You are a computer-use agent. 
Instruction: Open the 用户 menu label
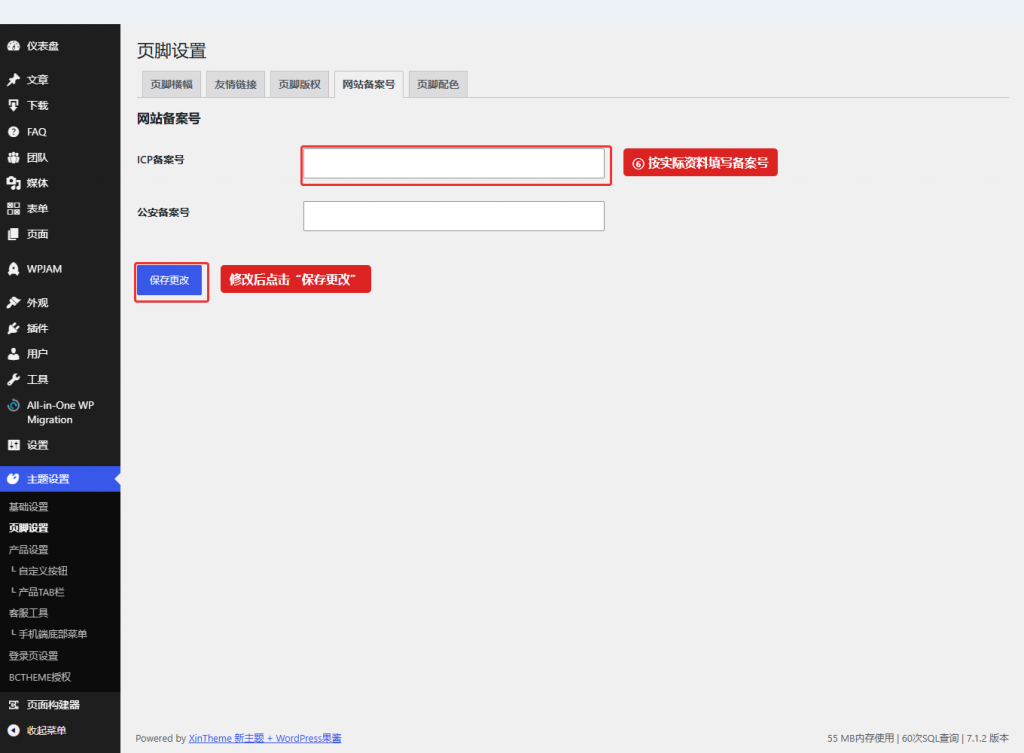pyautogui.click(x=37, y=353)
